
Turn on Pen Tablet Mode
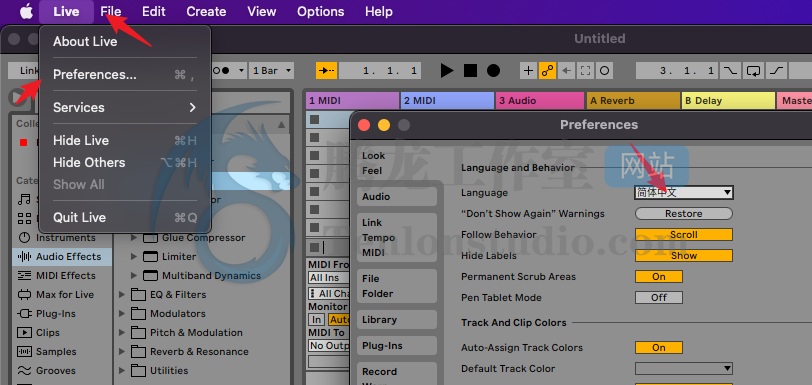(659, 297)
